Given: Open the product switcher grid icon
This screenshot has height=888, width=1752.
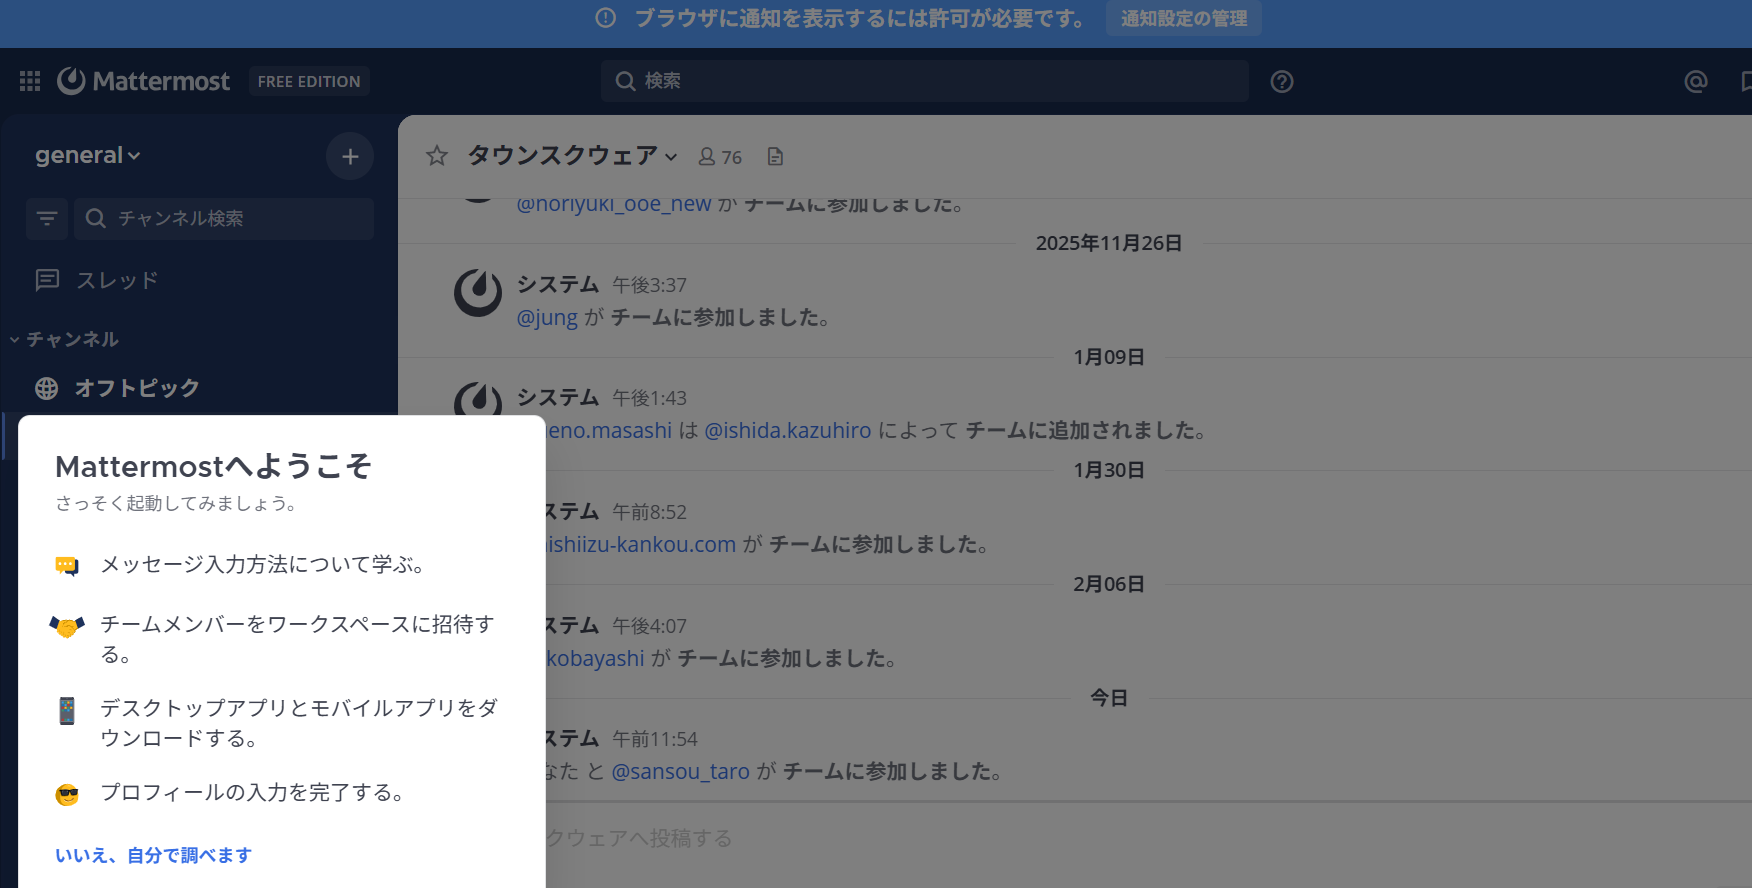Looking at the screenshot, I should tap(30, 81).
